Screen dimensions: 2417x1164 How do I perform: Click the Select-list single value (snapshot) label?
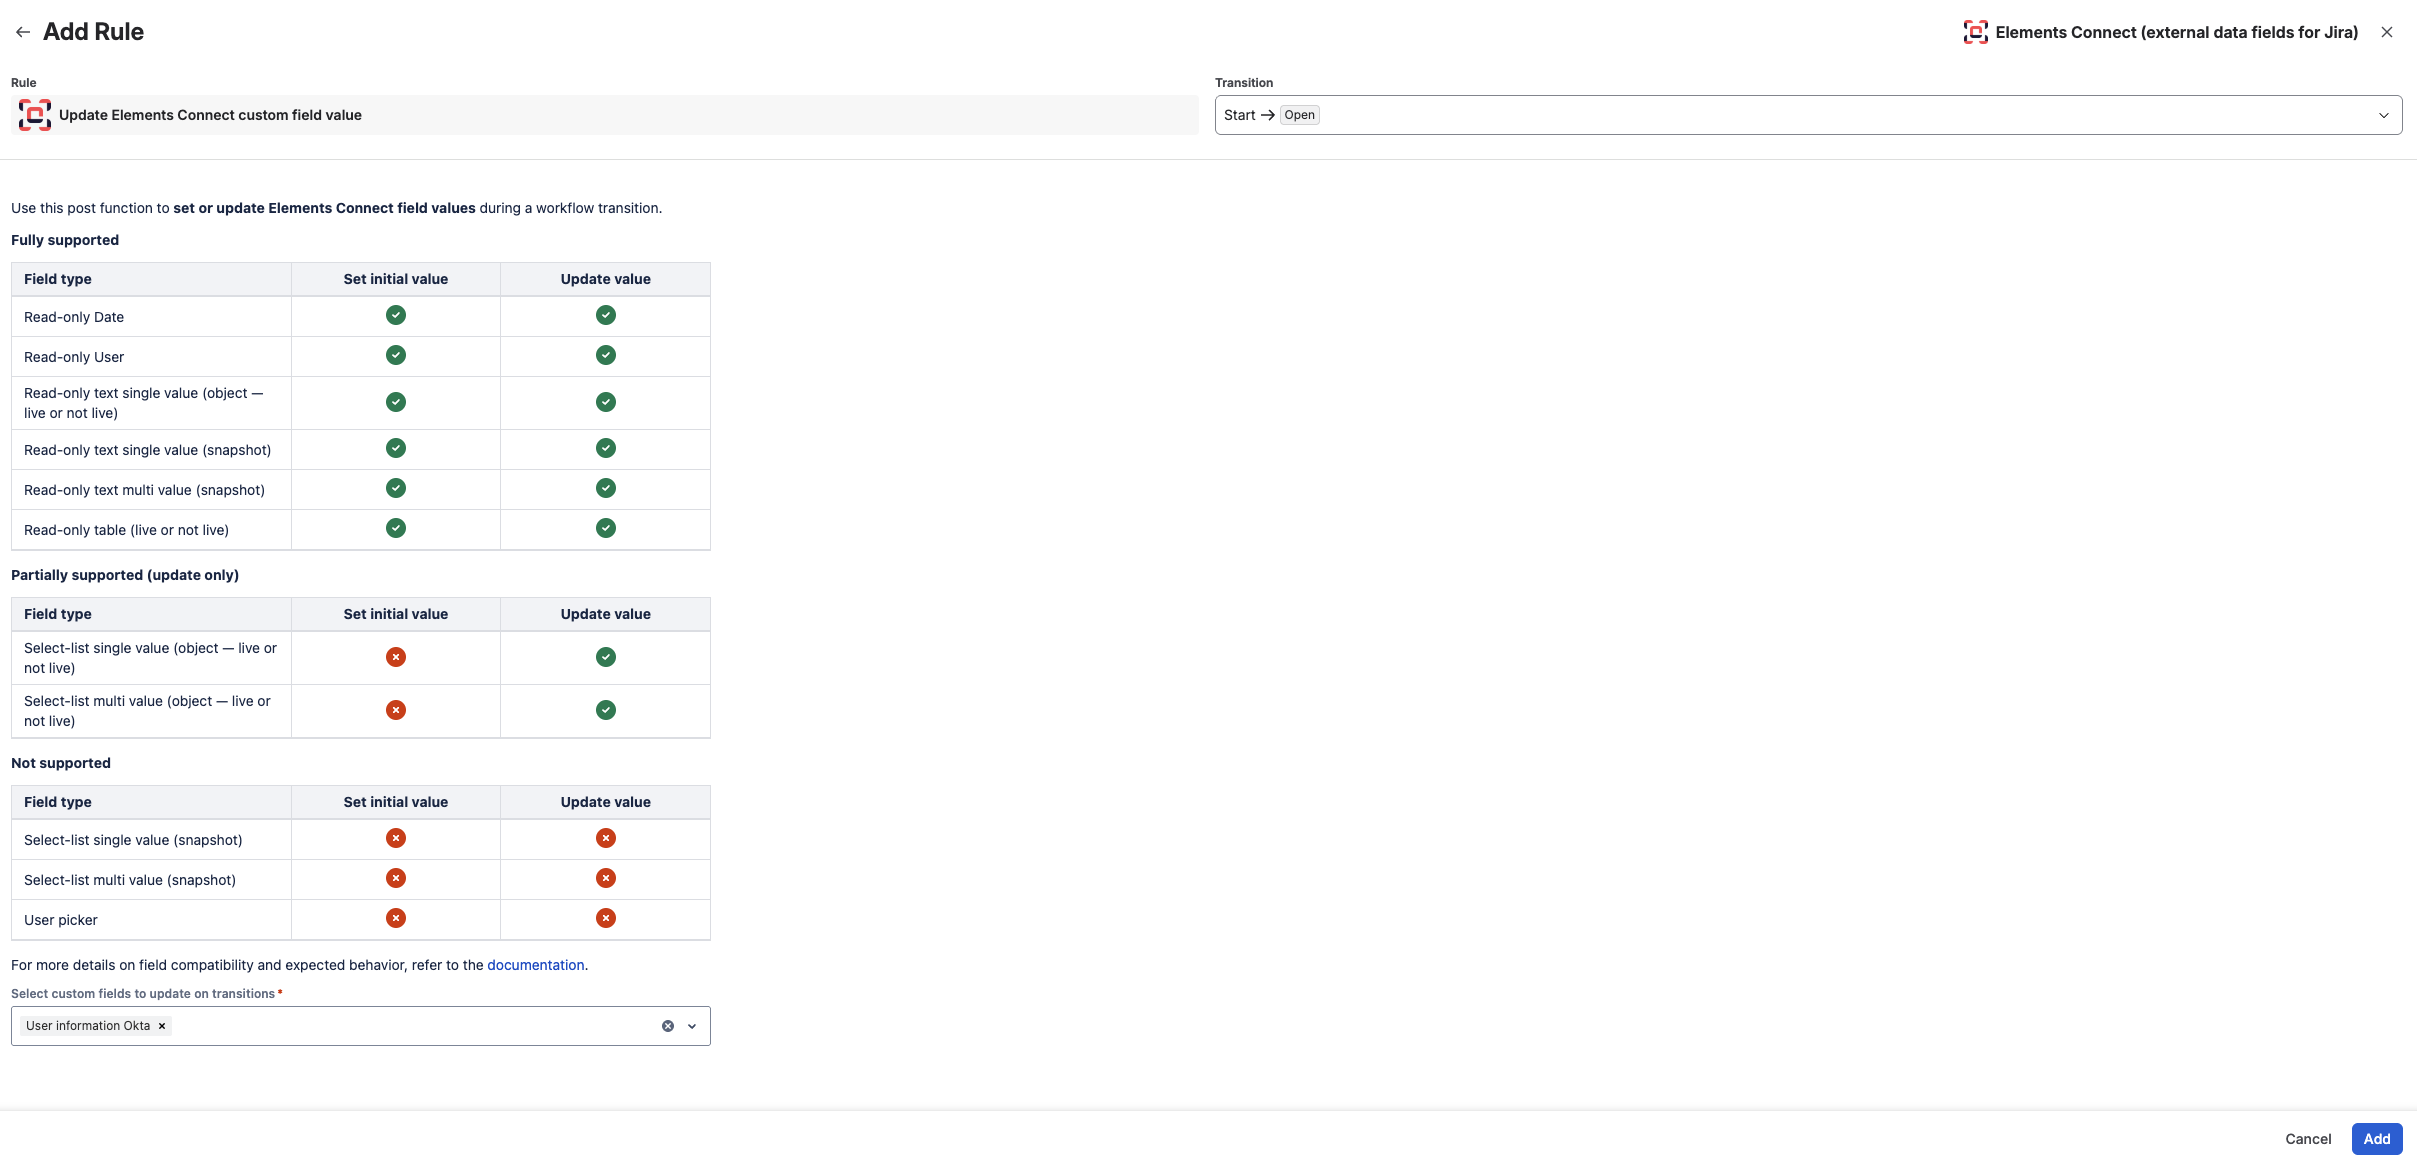tap(133, 840)
